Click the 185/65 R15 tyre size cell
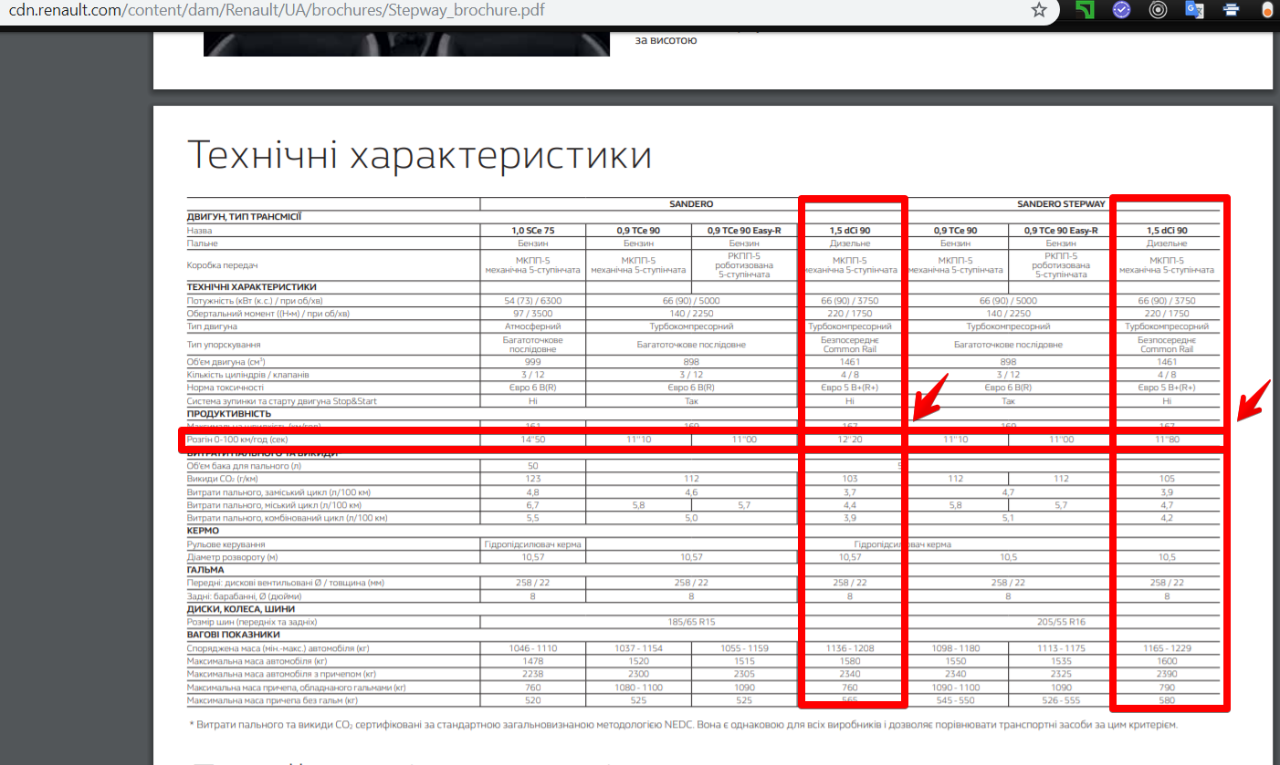The width and height of the screenshot is (1280, 765). 692,622
